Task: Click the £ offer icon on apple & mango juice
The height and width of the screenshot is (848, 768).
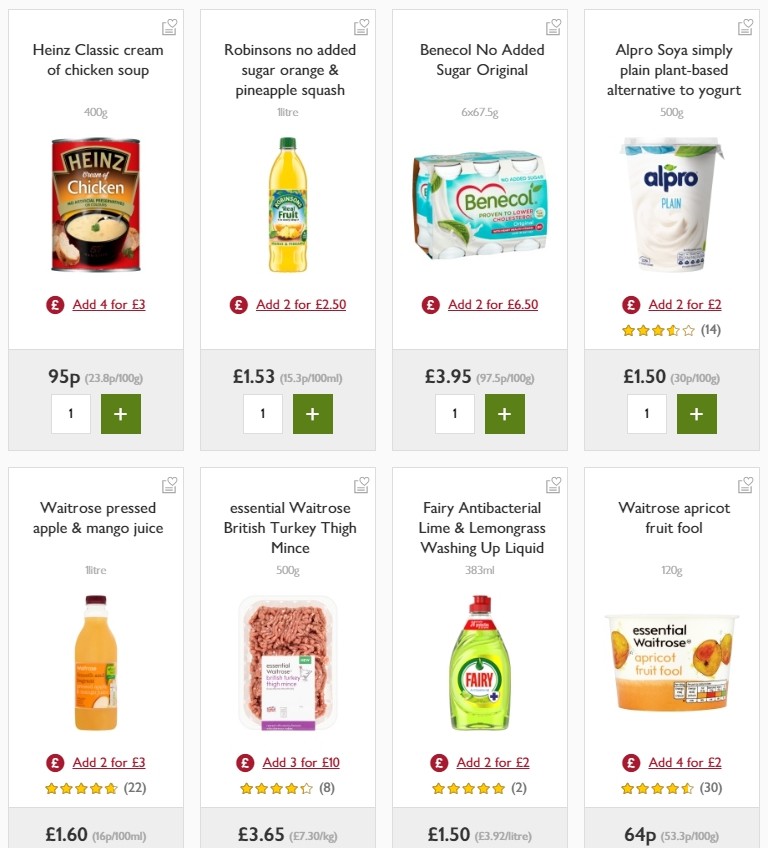Action: click(x=53, y=762)
